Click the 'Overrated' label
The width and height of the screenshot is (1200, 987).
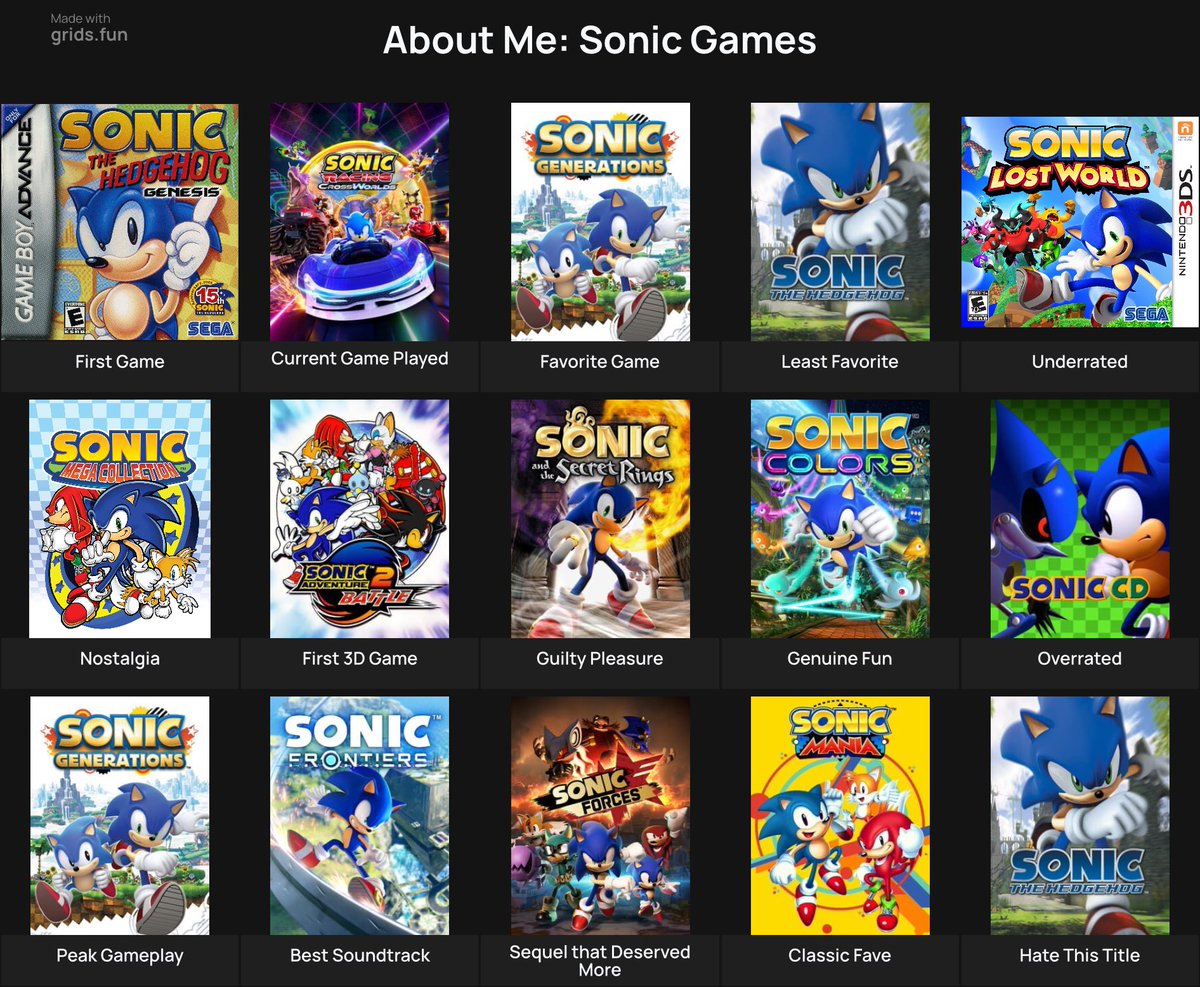1080,659
